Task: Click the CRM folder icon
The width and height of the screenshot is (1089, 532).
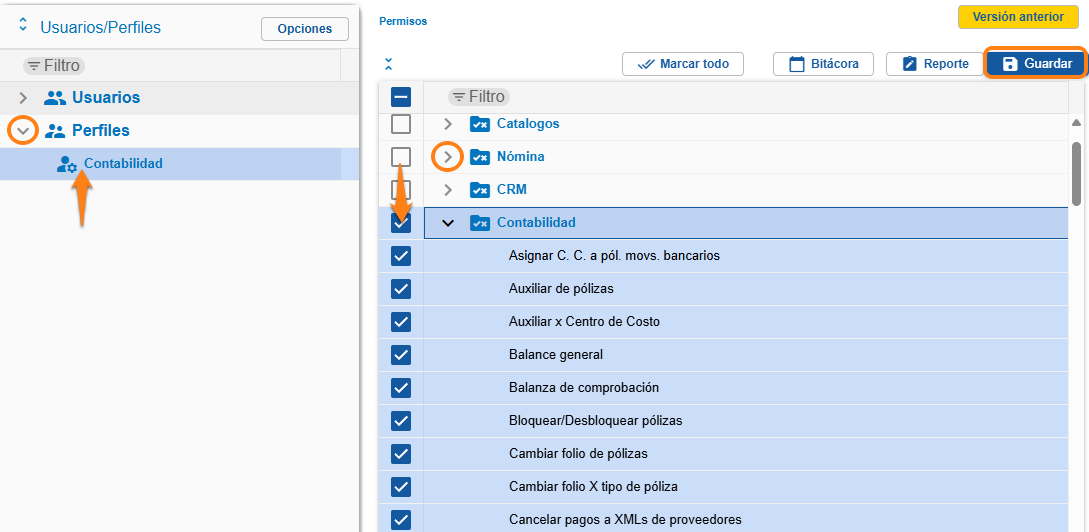Action: (x=480, y=190)
